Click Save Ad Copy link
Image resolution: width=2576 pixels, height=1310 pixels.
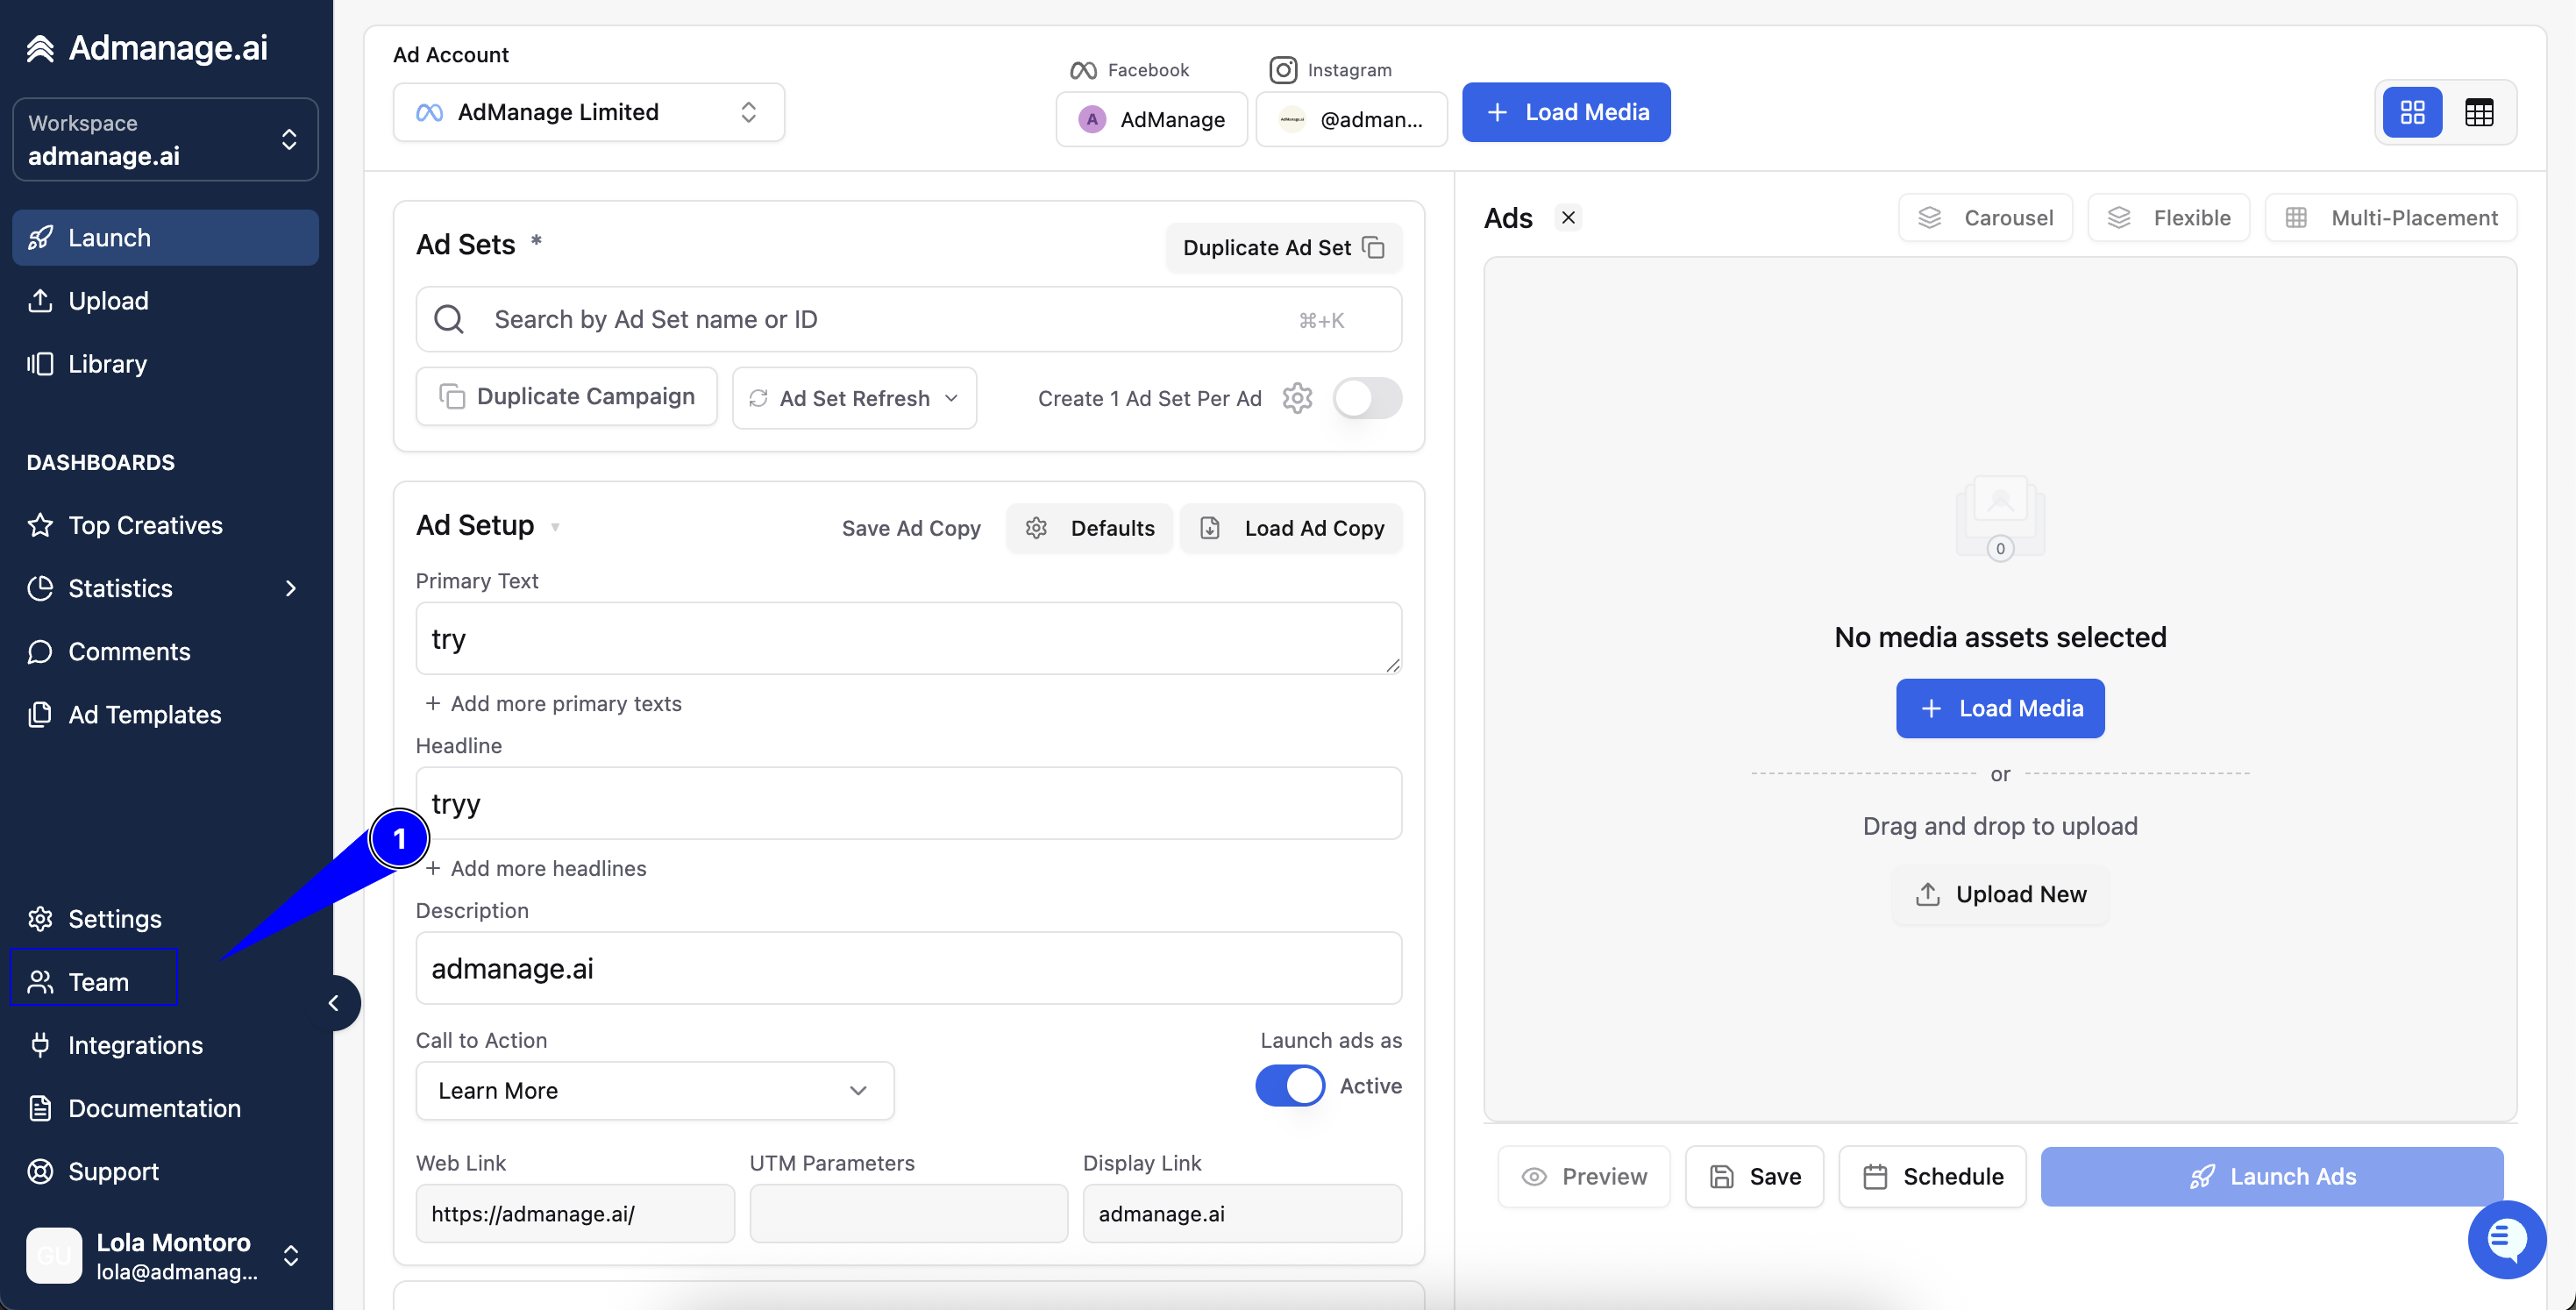[911, 528]
